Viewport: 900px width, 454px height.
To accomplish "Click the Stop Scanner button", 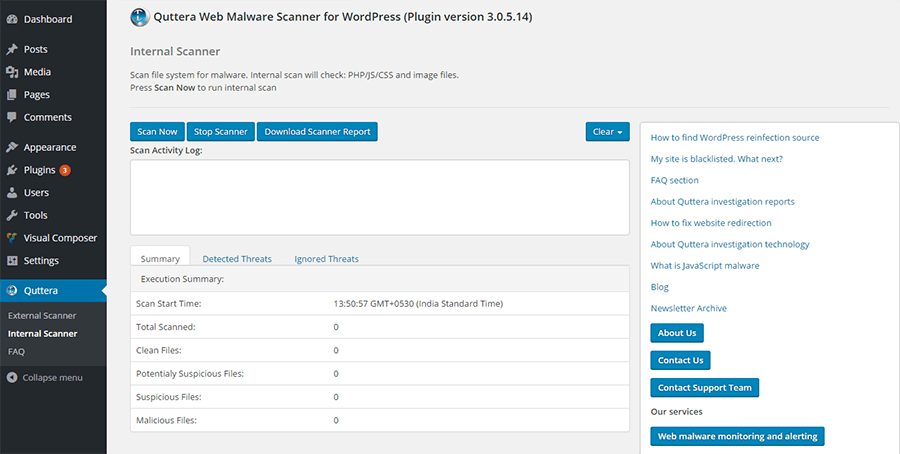I will [x=220, y=132].
